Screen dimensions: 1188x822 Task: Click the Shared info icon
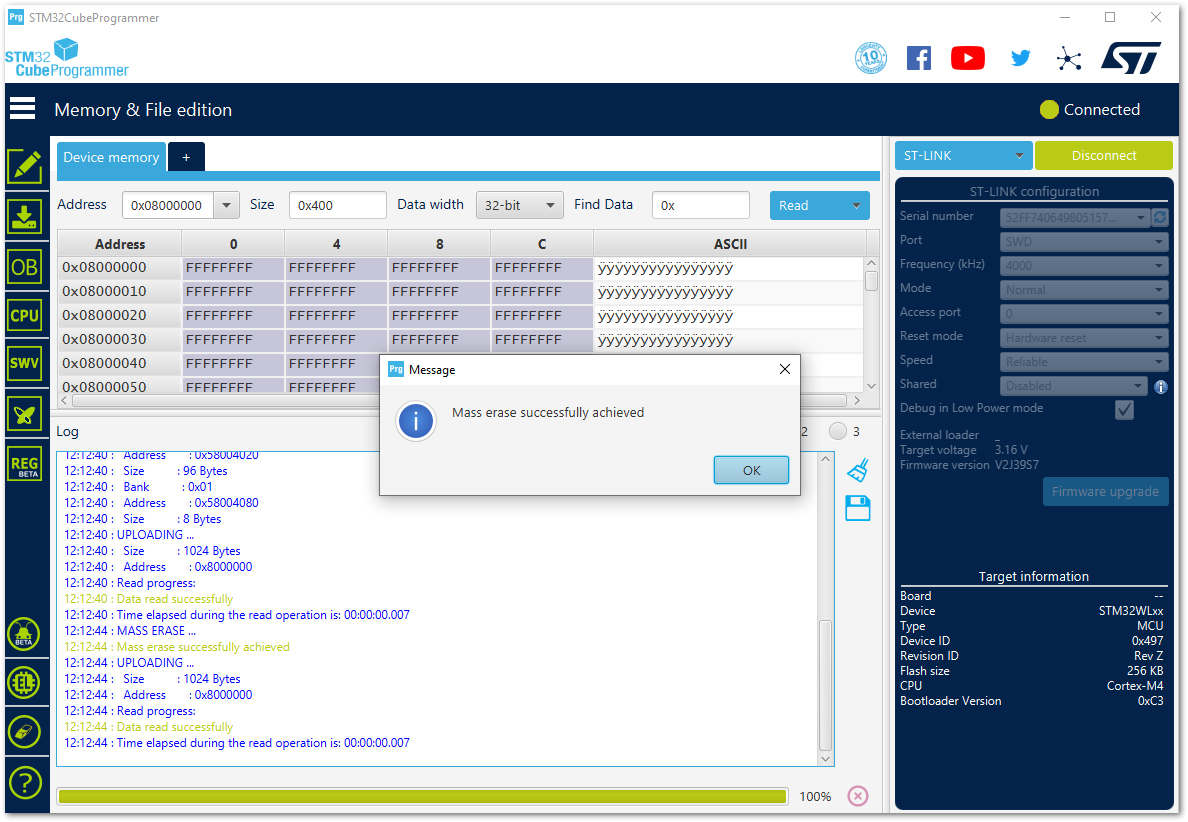pyautogui.click(x=1161, y=387)
